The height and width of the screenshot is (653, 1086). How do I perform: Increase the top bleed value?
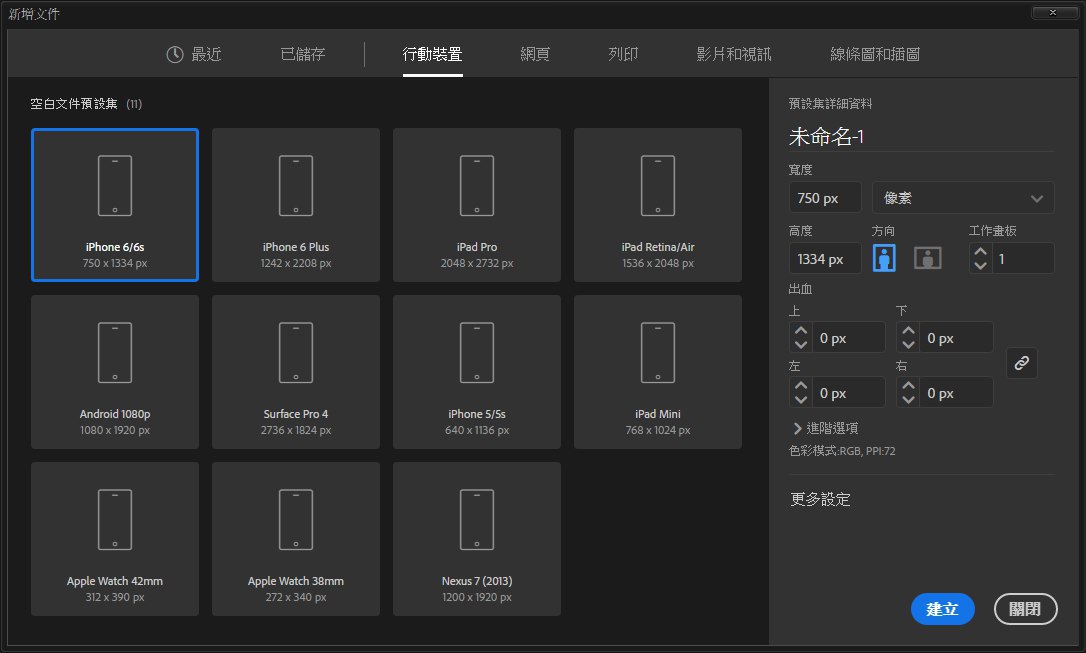[800, 331]
